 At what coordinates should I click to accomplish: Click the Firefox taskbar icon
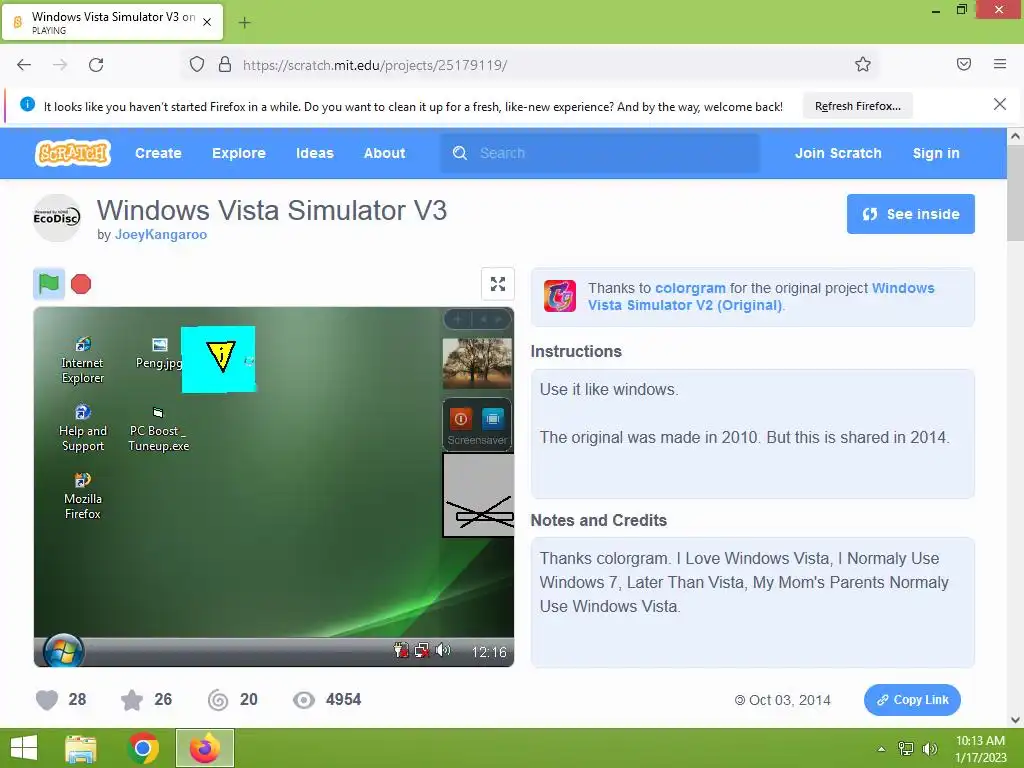pyautogui.click(x=204, y=748)
